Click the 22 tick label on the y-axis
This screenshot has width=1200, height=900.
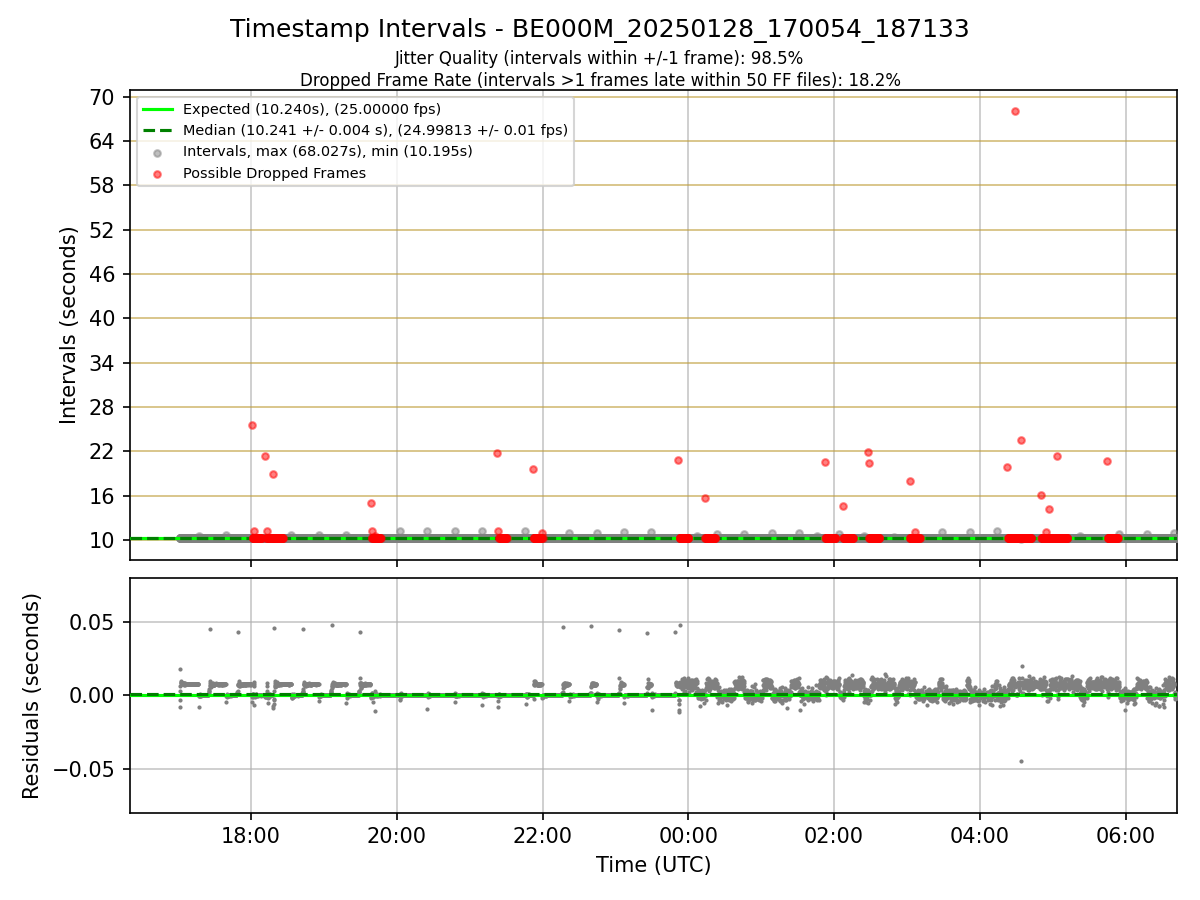[102, 451]
